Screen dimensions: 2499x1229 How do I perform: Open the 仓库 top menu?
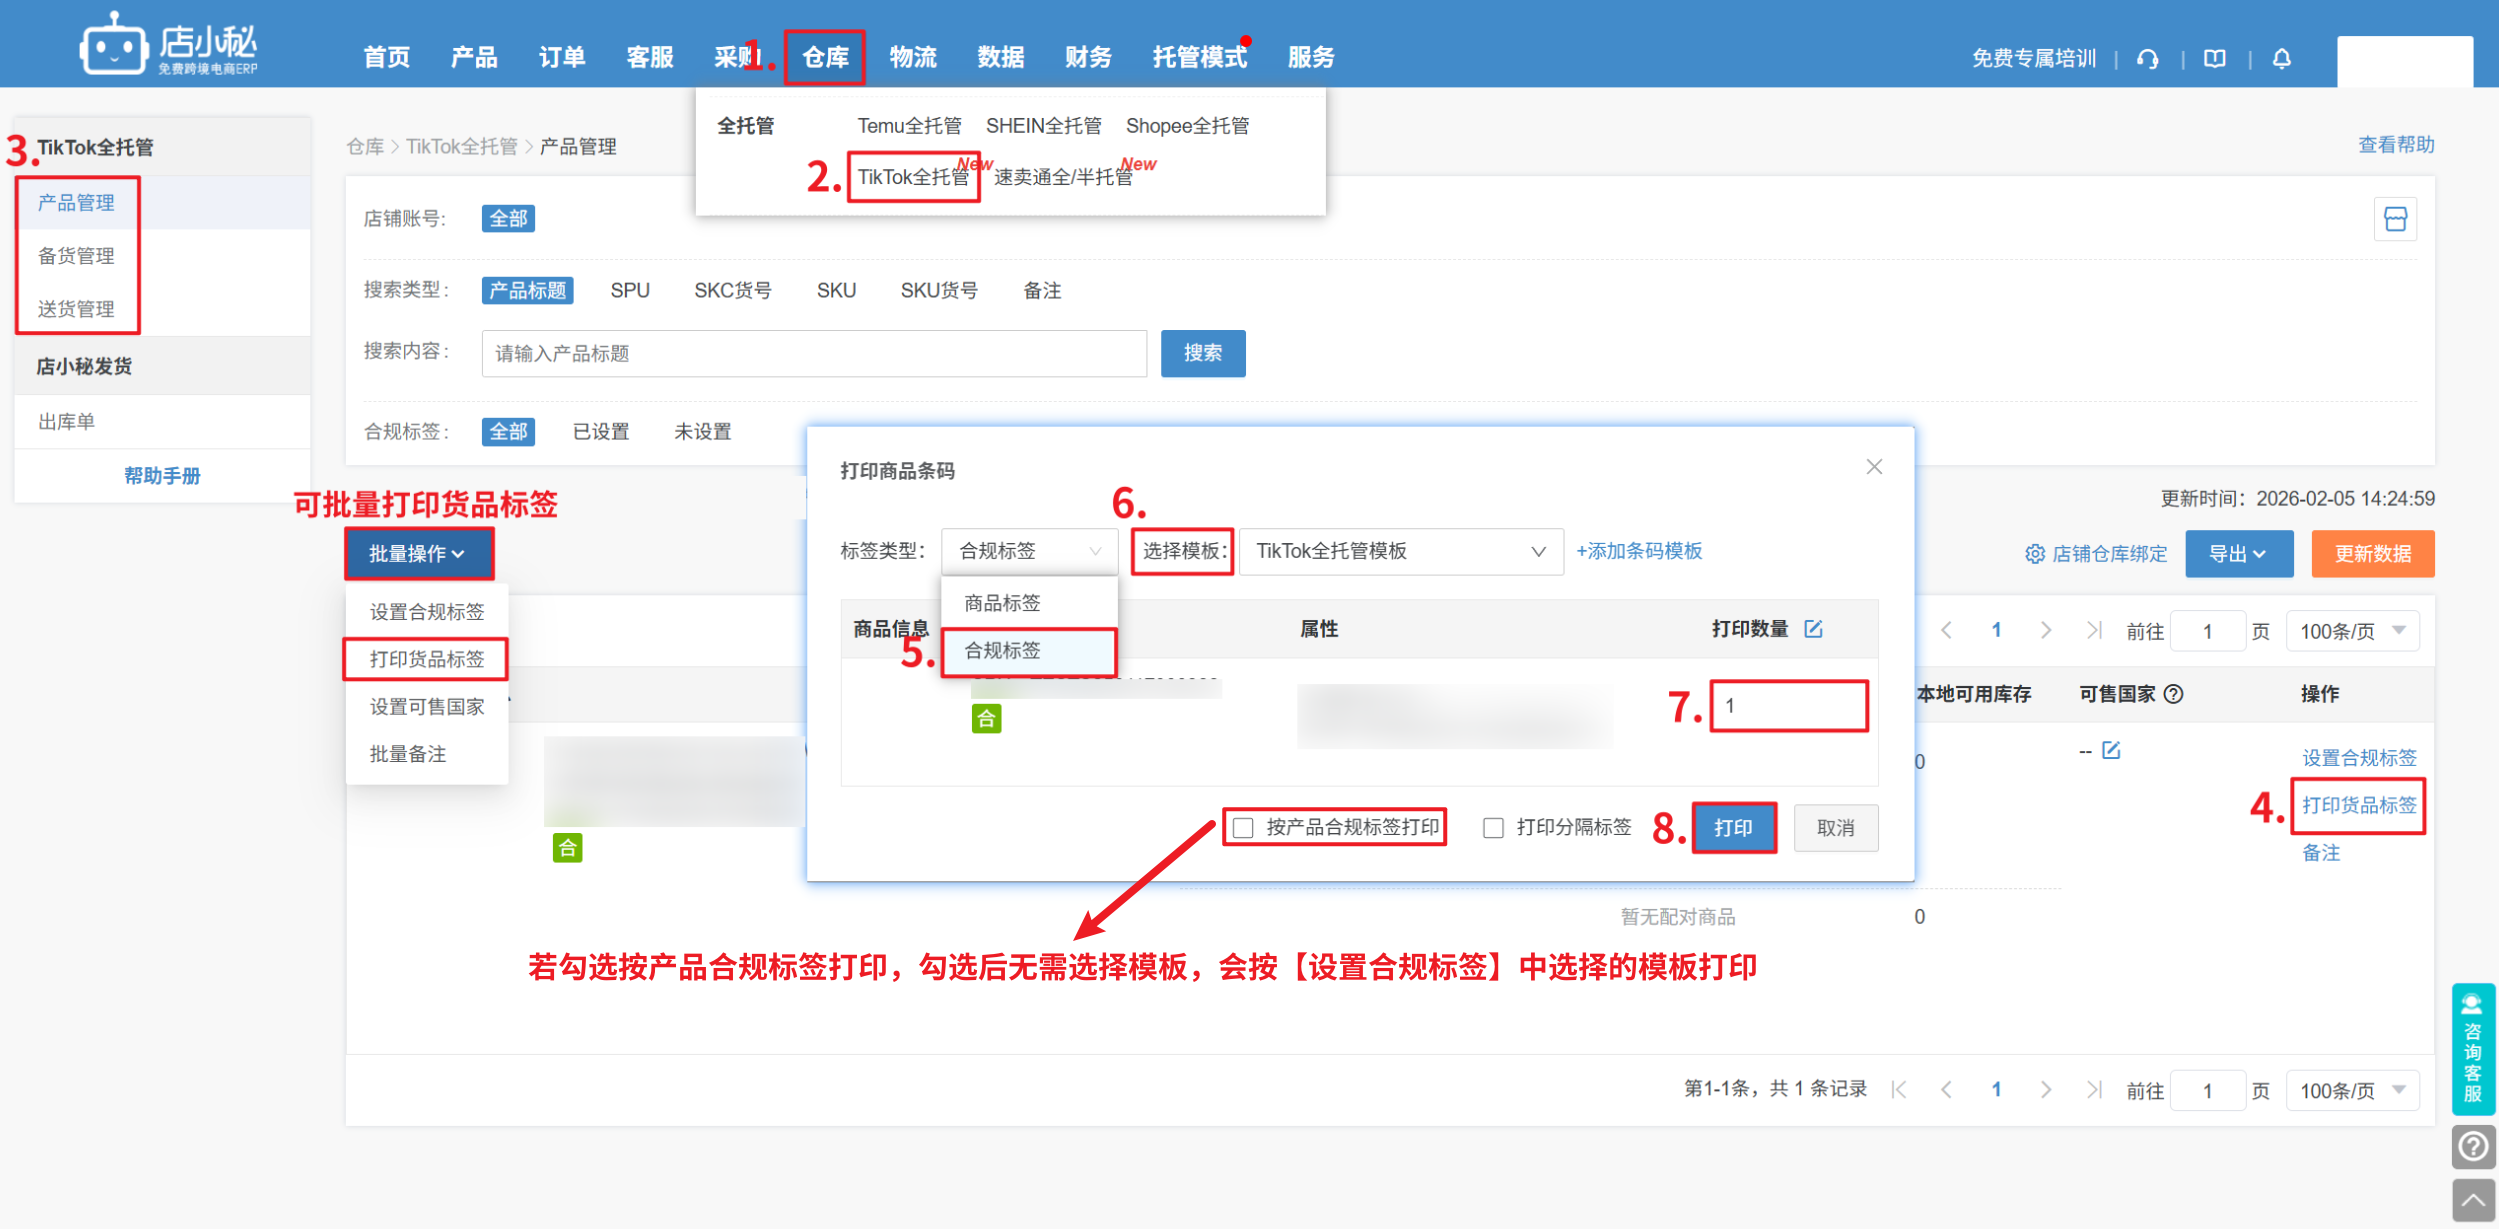coord(825,58)
